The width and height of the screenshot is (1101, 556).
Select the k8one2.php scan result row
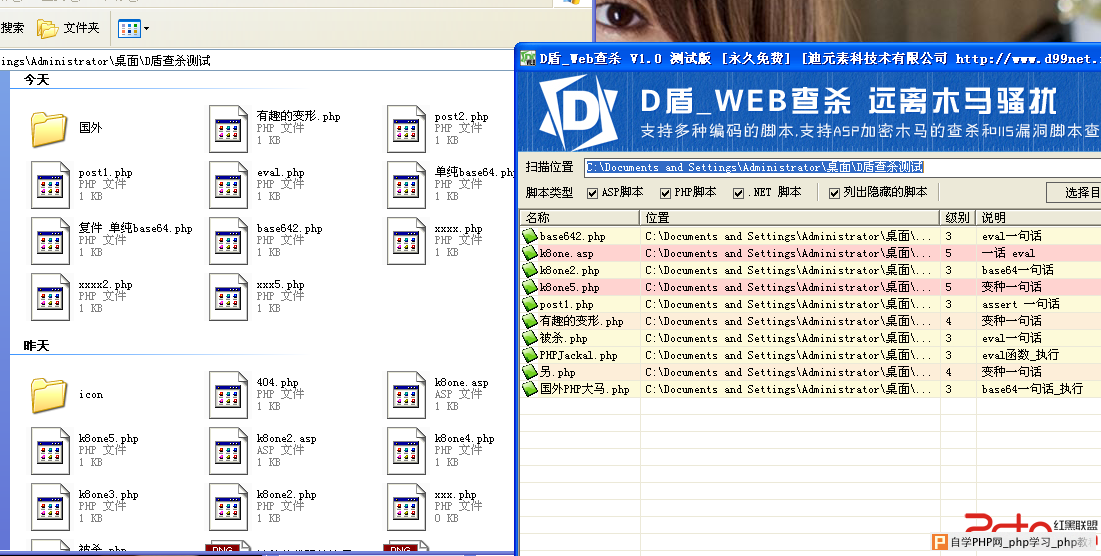tap(810, 270)
